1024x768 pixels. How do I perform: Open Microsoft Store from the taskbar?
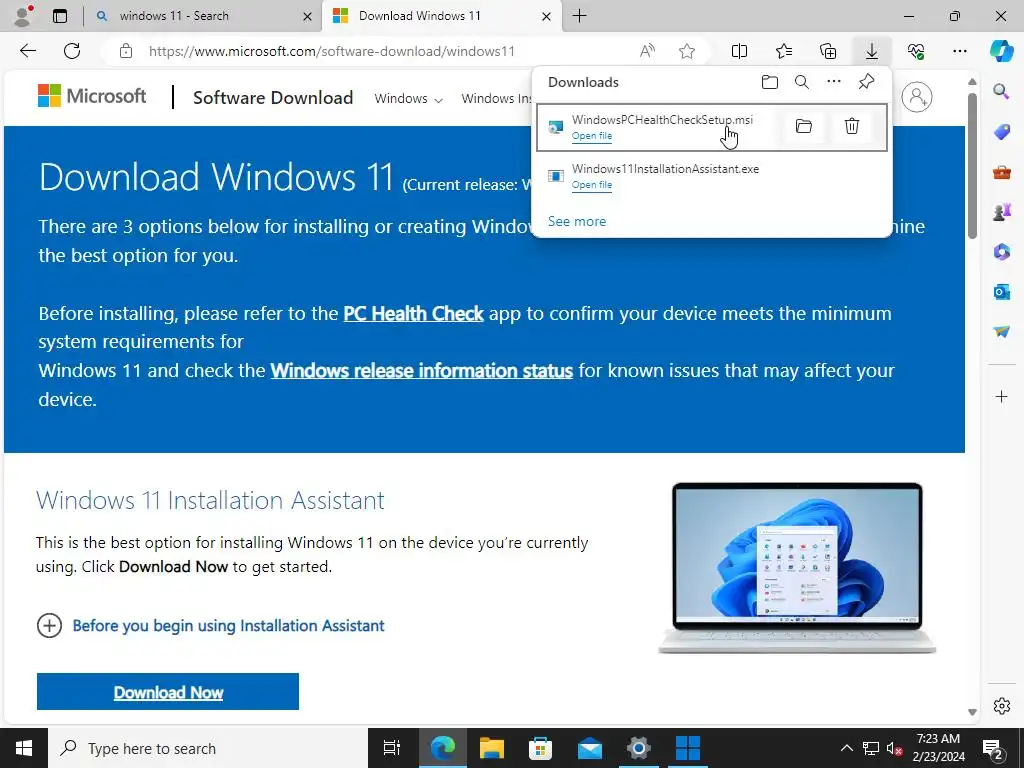[540, 748]
